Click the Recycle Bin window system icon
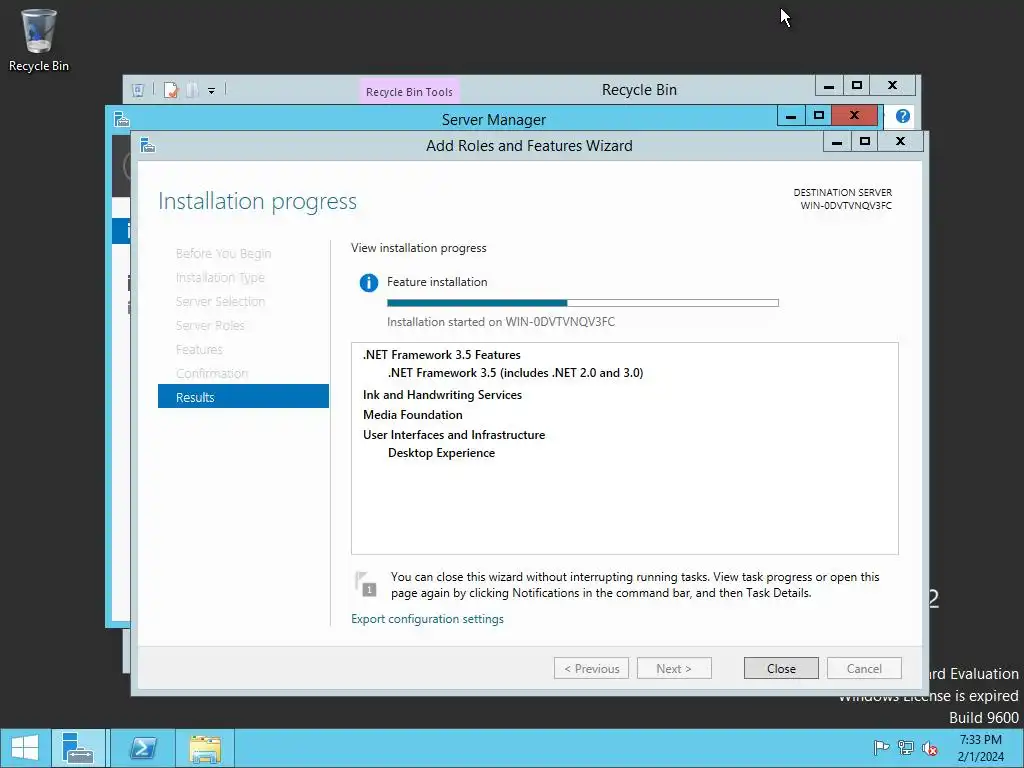This screenshot has height=768, width=1024. (x=138, y=90)
